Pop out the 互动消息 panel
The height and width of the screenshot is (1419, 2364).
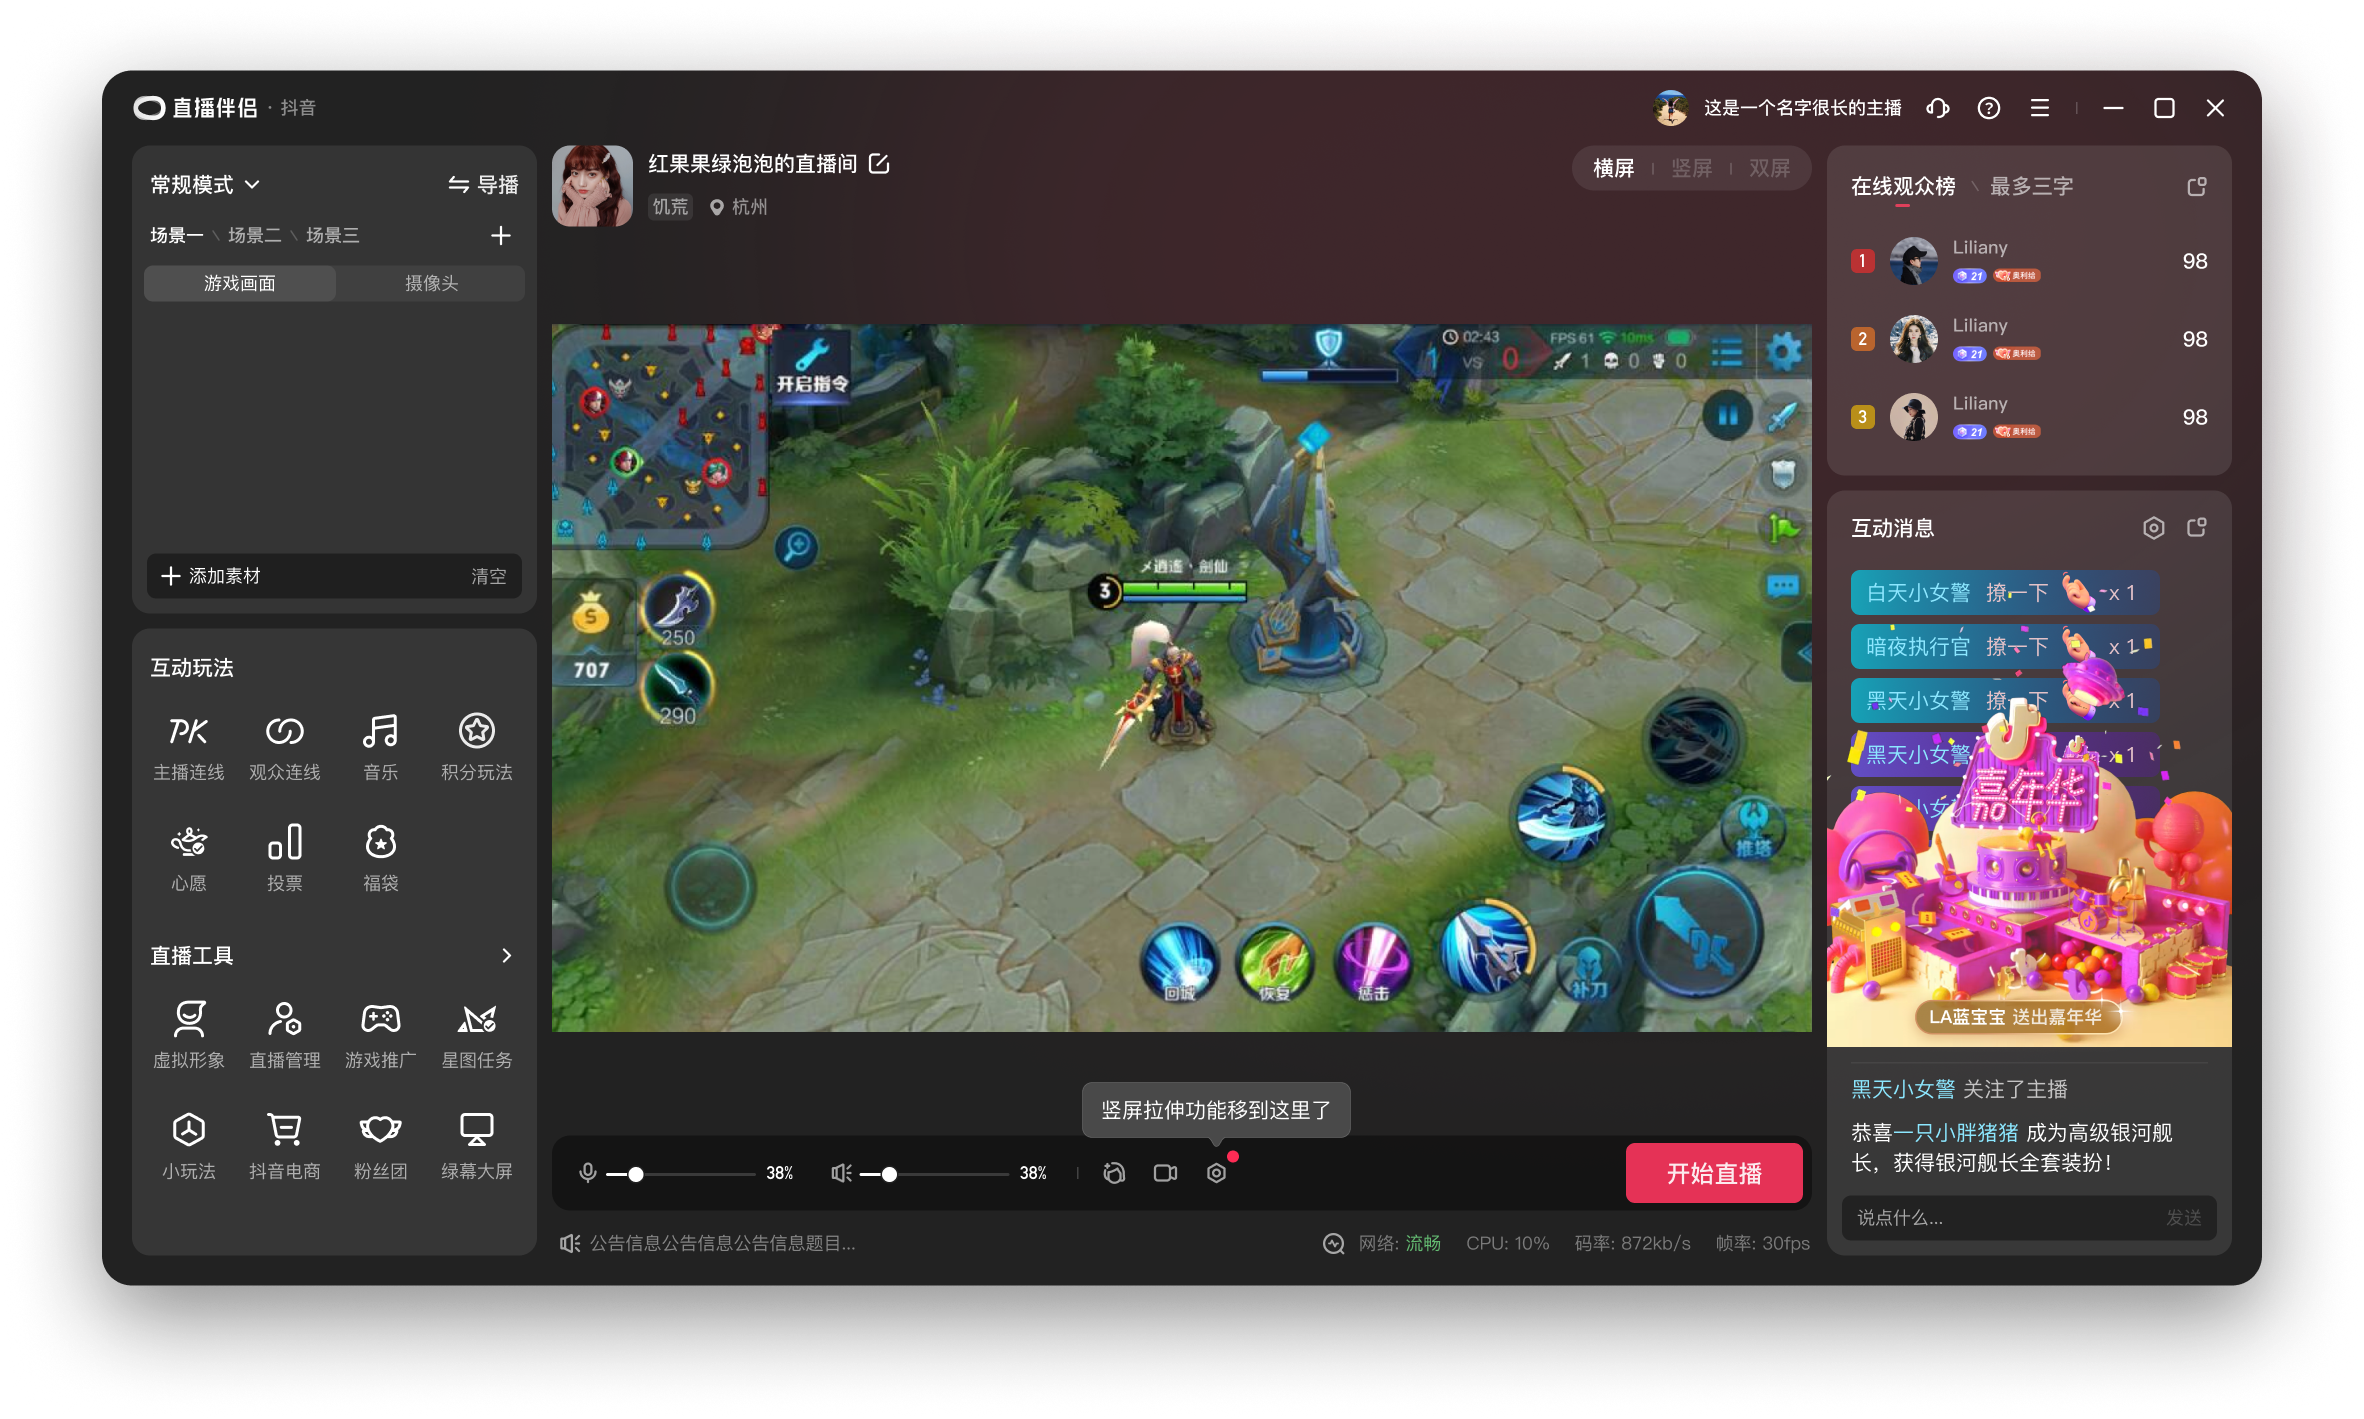[2196, 528]
